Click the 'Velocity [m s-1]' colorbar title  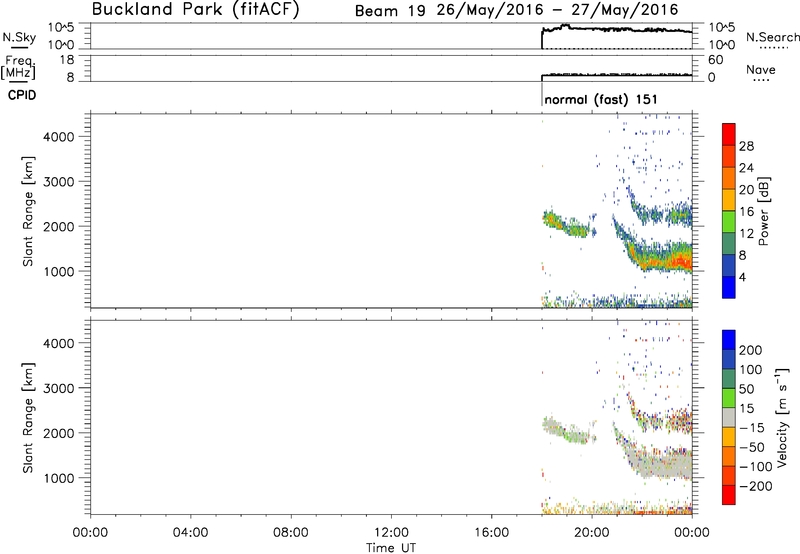[x=782, y=417]
